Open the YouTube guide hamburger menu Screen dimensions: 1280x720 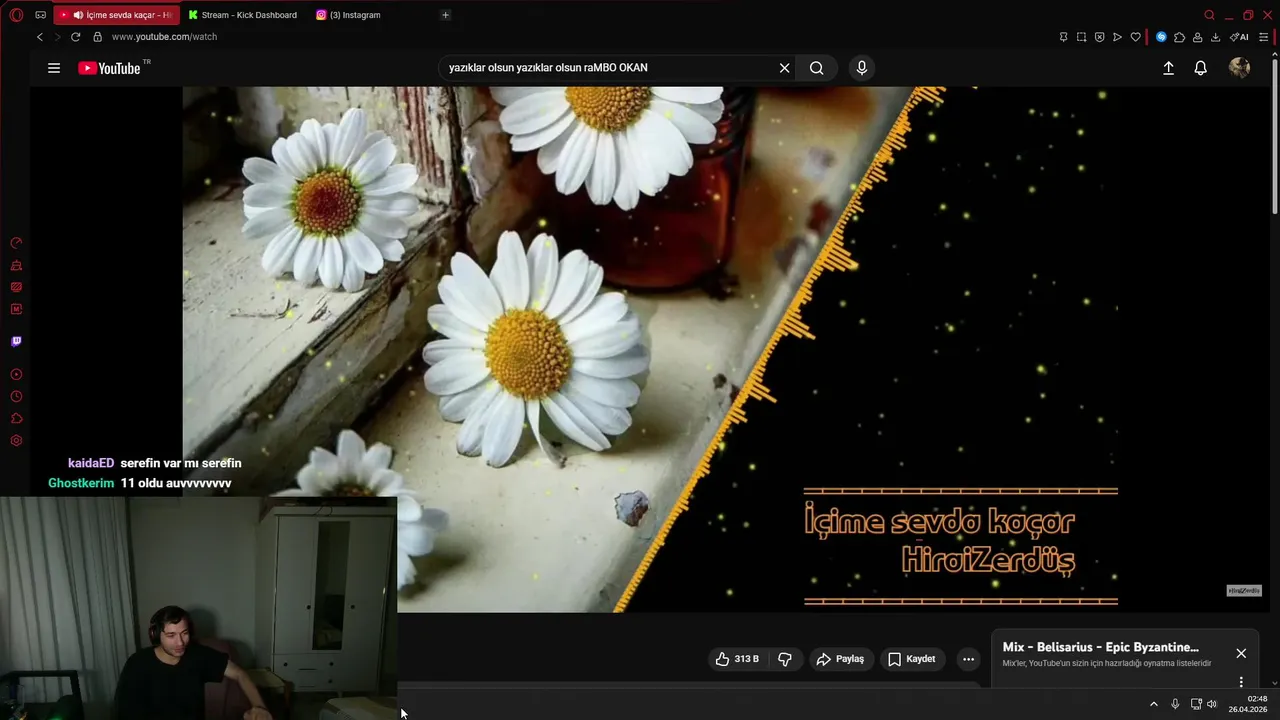(54, 68)
